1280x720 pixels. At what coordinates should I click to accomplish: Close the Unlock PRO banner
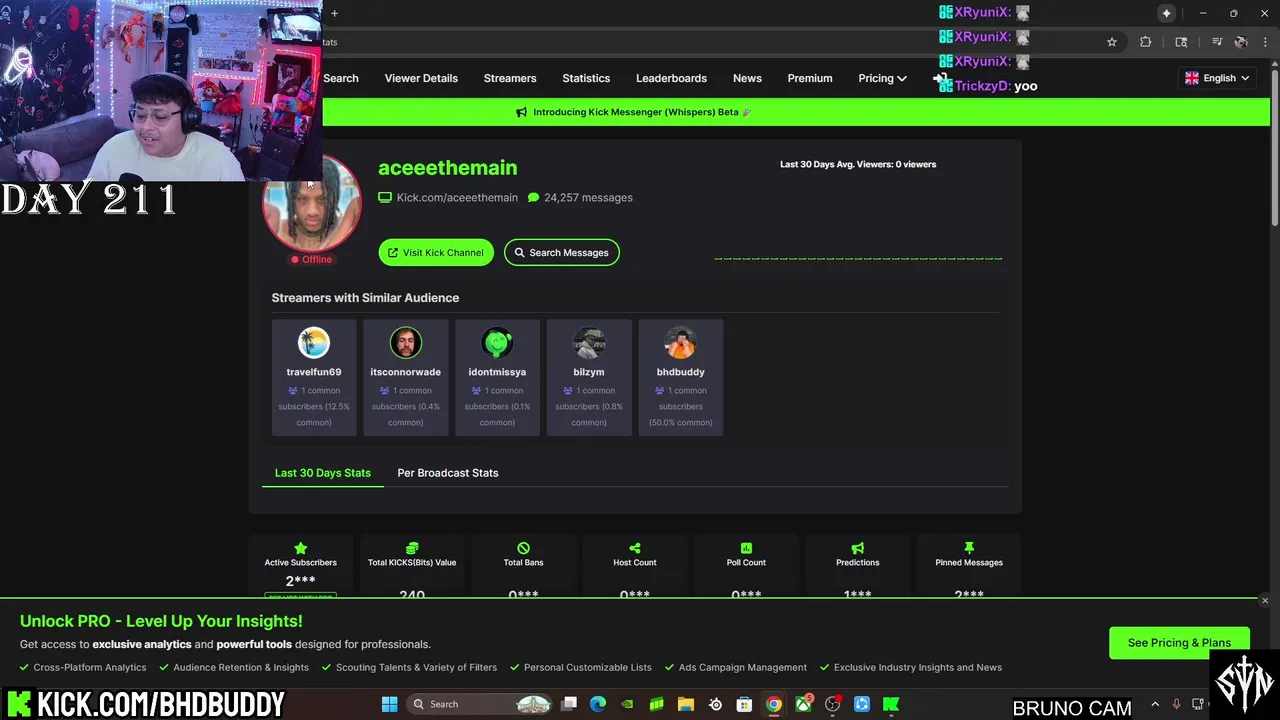click(1265, 601)
